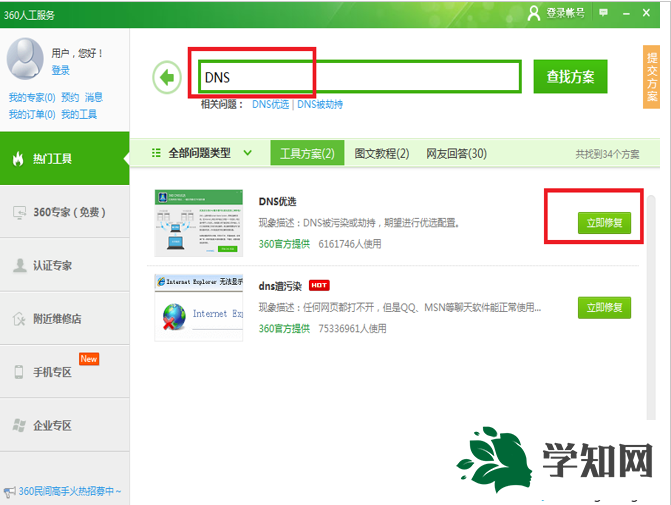Open 我的订单(0) link

[x=32, y=114]
